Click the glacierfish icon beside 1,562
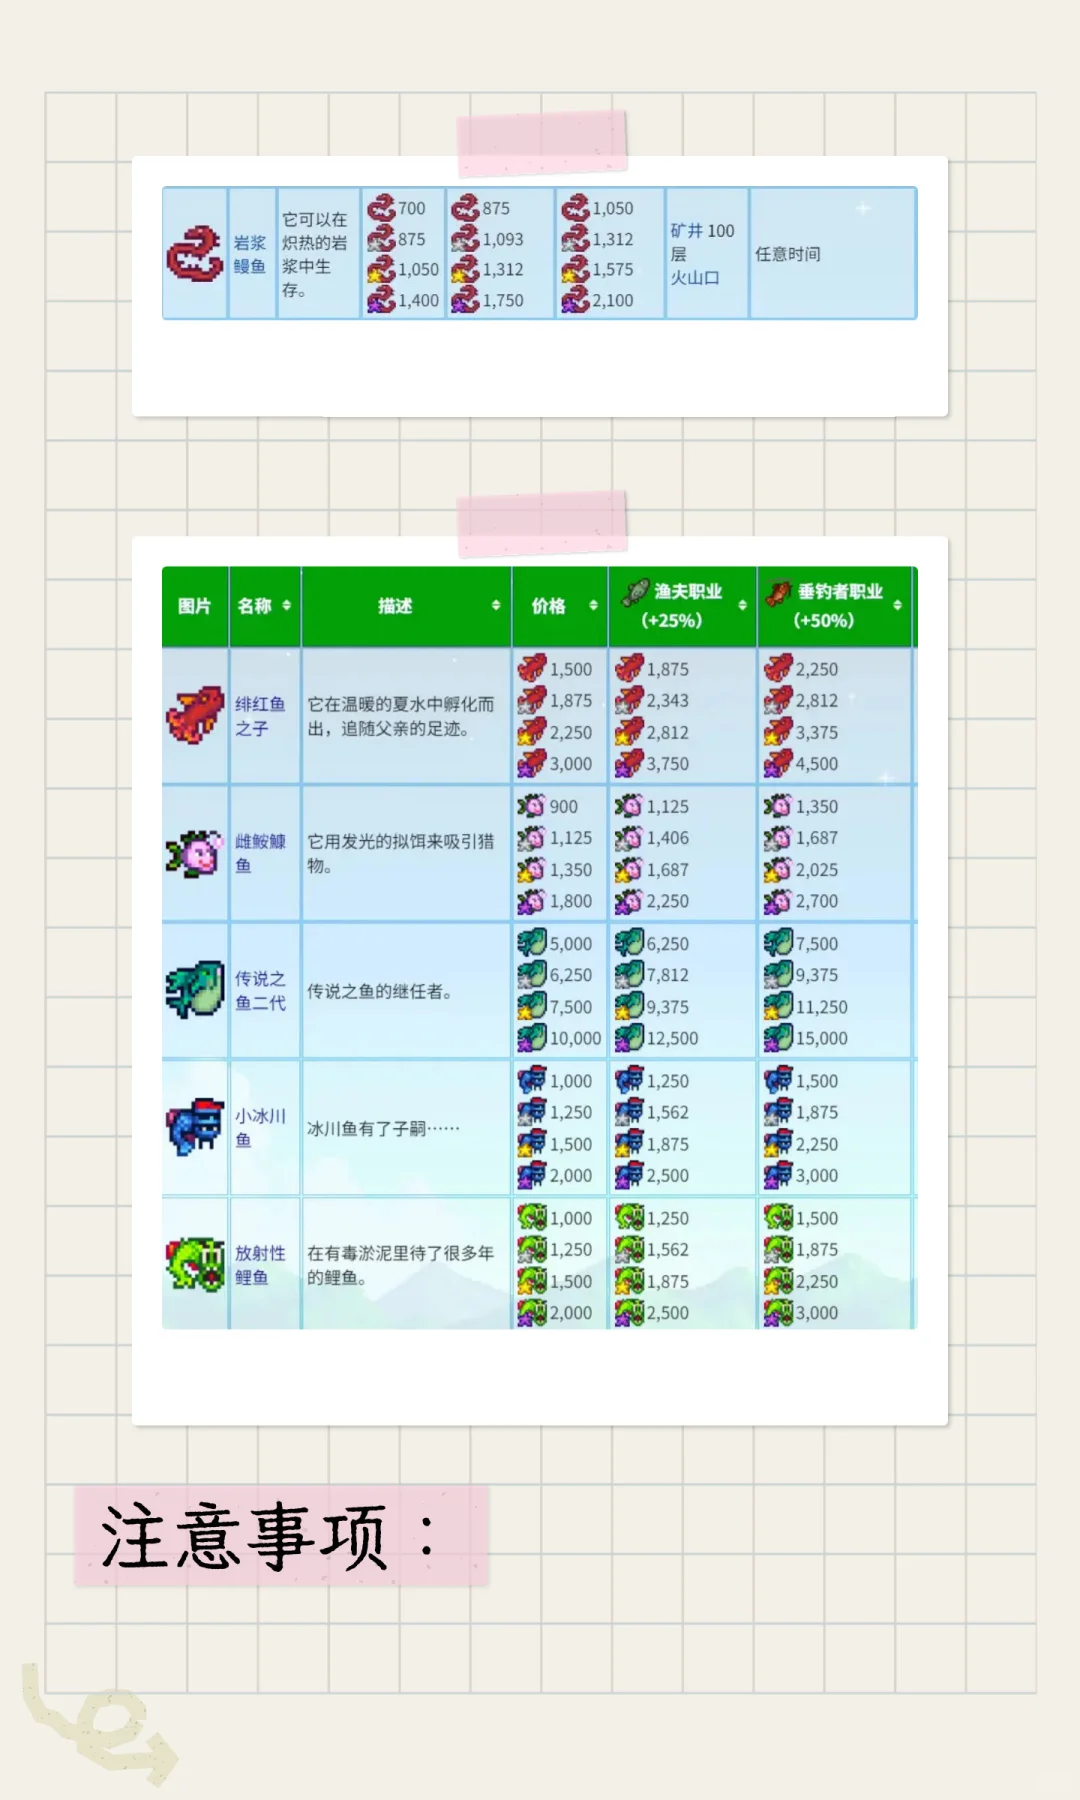Viewport: 1080px width, 1800px height. 629,1112
